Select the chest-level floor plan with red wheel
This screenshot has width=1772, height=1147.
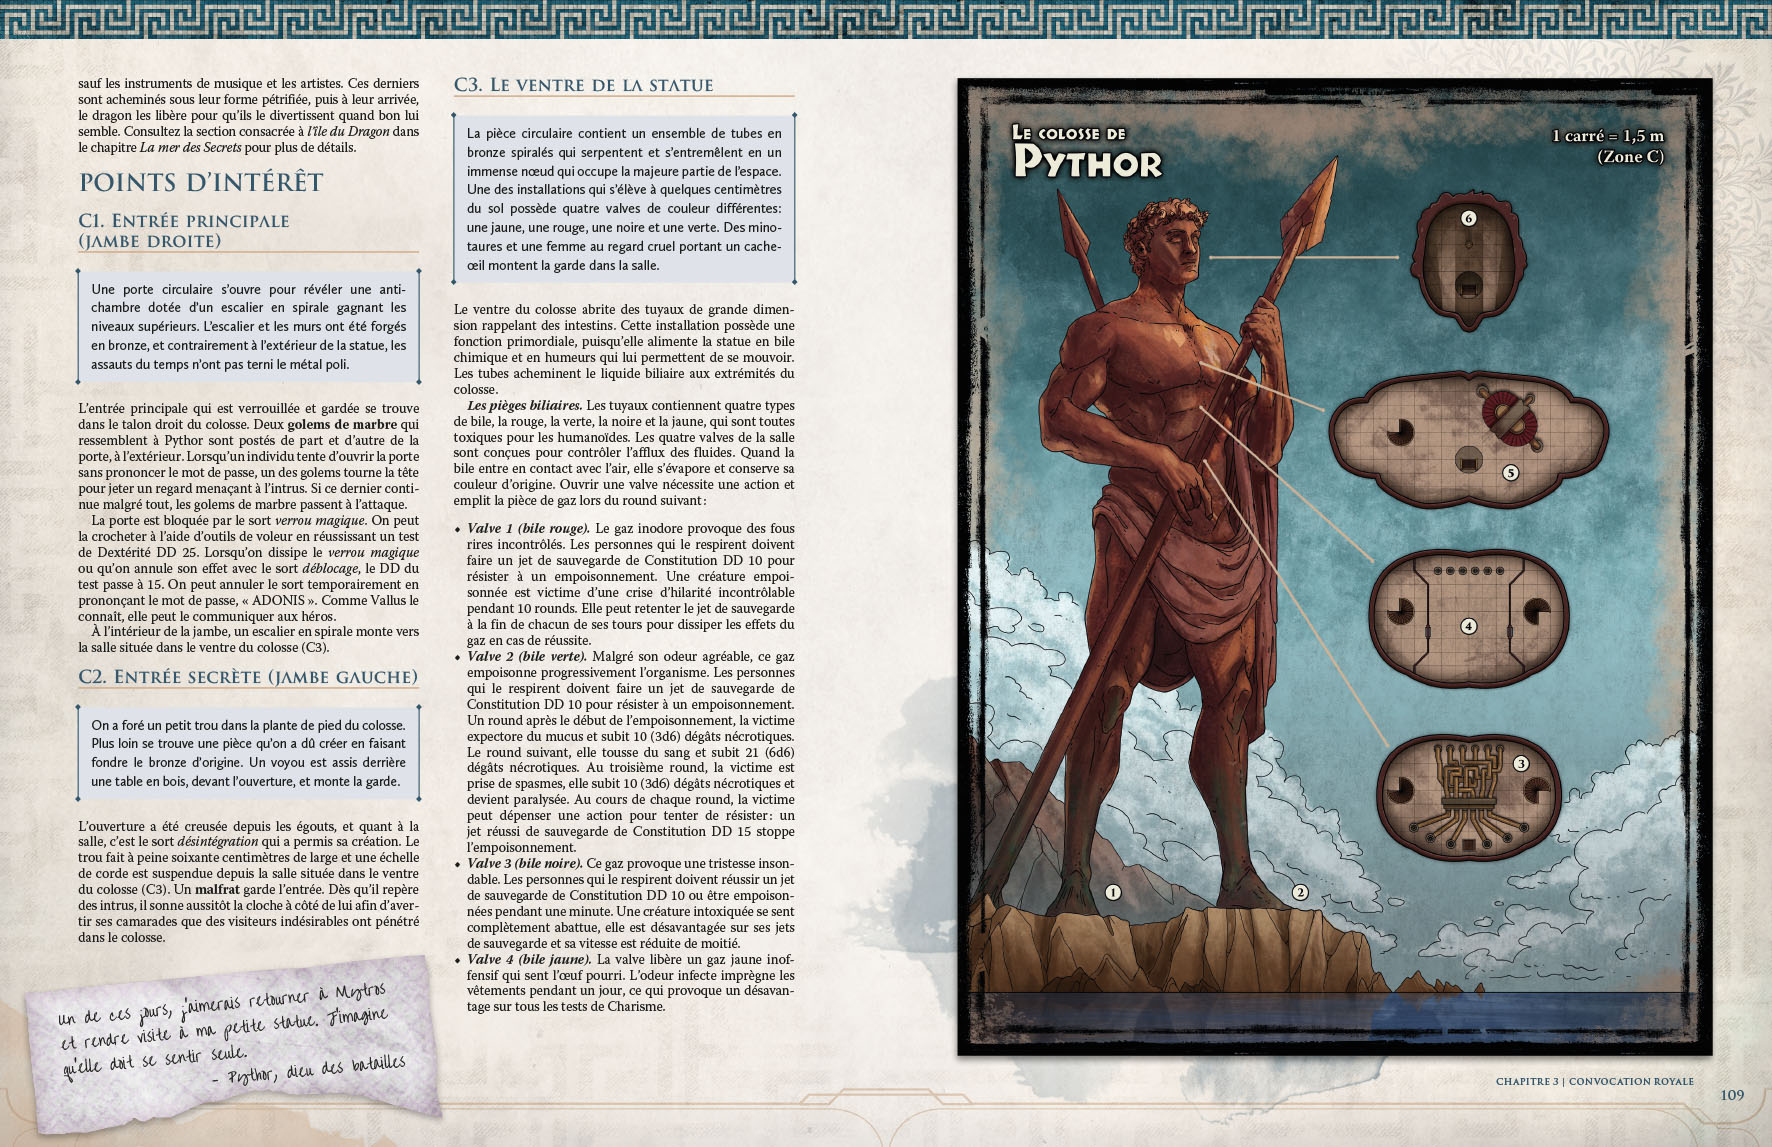pyautogui.click(x=1468, y=439)
